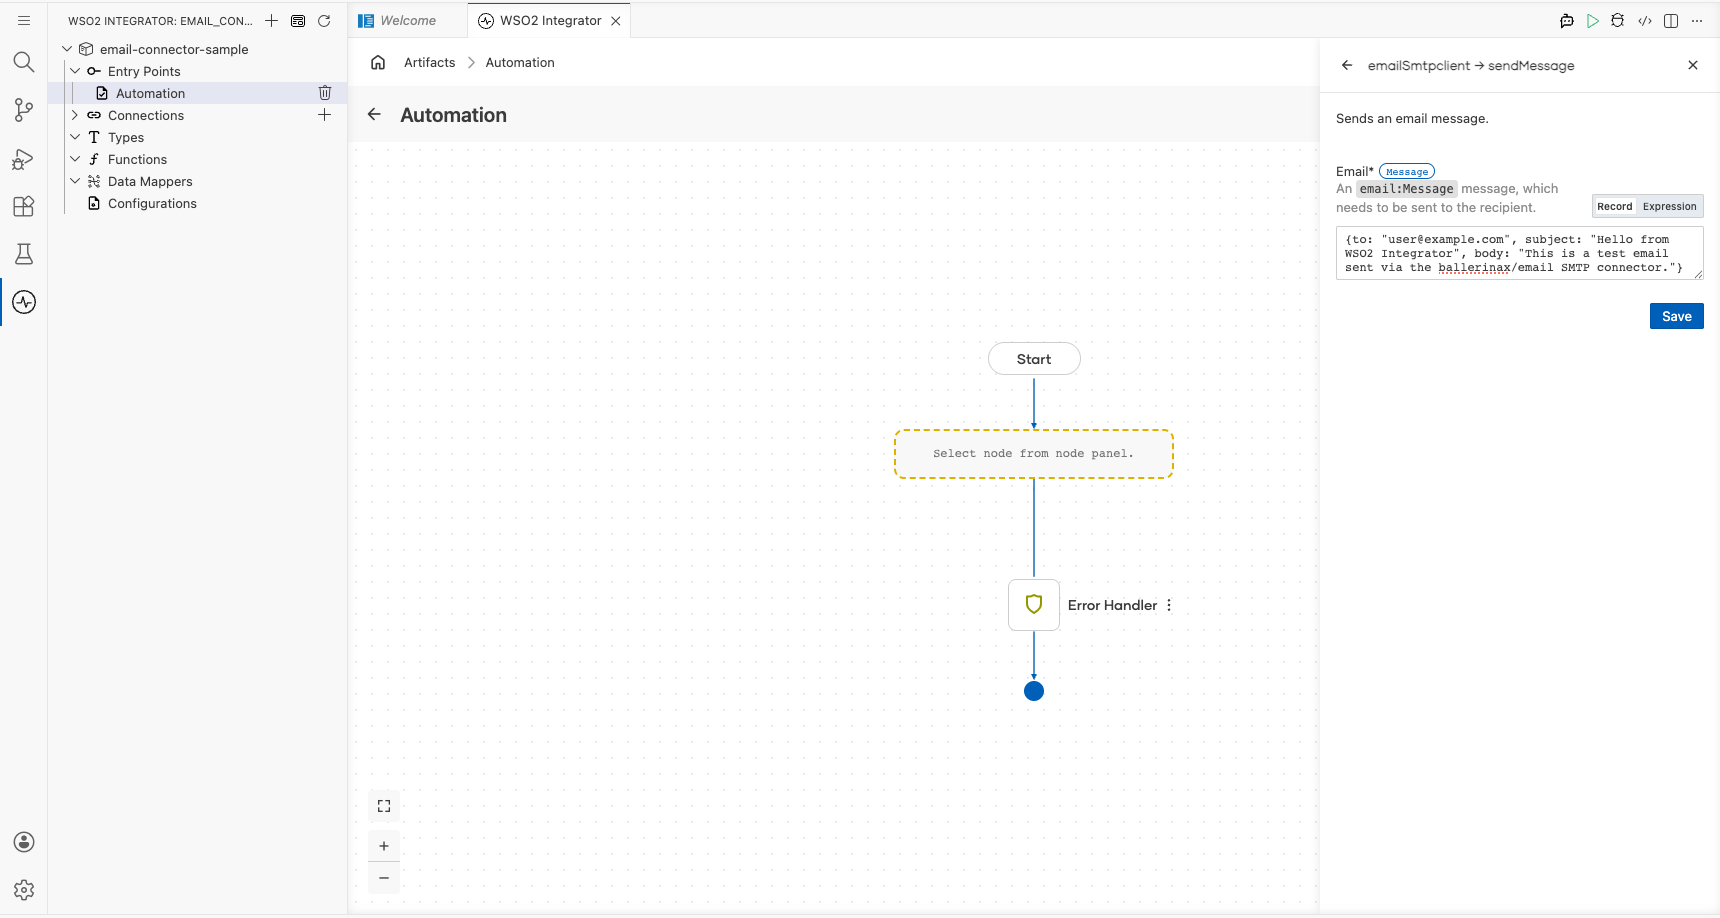
Task: Go back using the arrow beside the Automation heading
Action: tap(374, 114)
